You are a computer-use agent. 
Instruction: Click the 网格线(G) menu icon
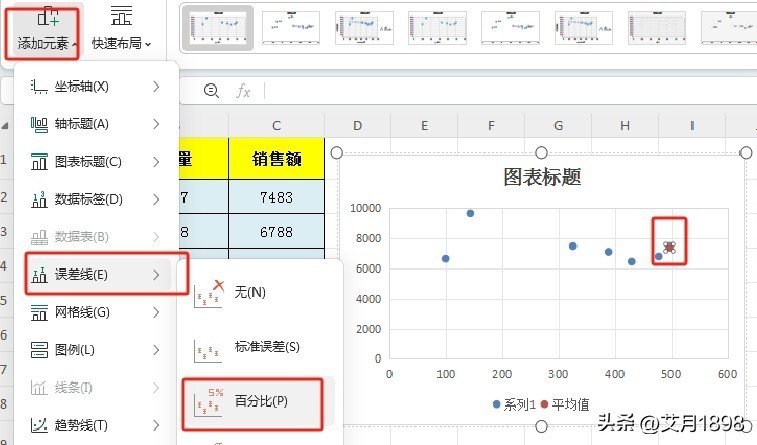click(40, 312)
